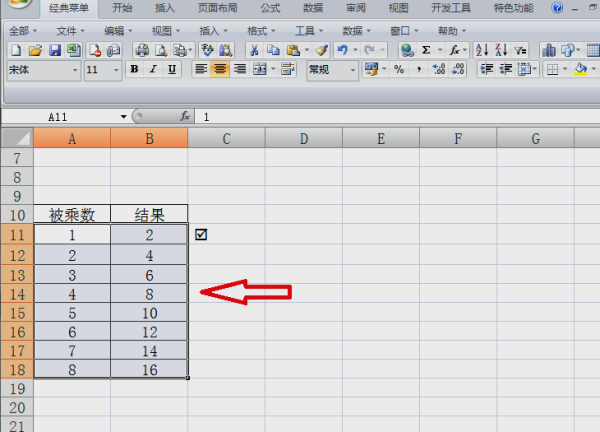Image resolution: width=600 pixels, height=432 pixels.
Task: Align text to the right
Action: (x=240, y=69)
